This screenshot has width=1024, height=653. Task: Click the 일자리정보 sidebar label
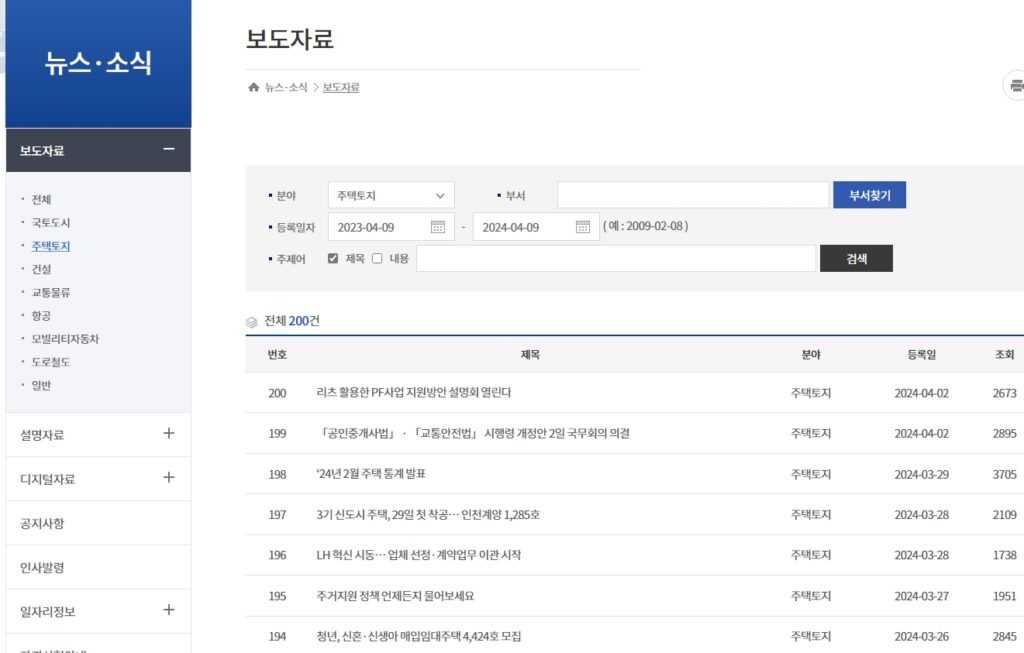(48, 612)
